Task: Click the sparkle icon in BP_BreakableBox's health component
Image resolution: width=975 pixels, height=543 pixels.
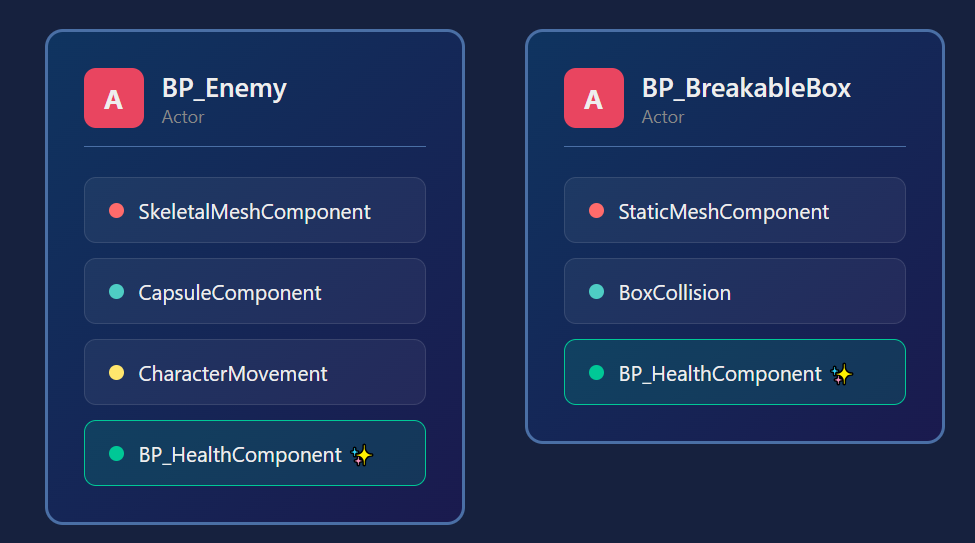Action: pos(842,374)
